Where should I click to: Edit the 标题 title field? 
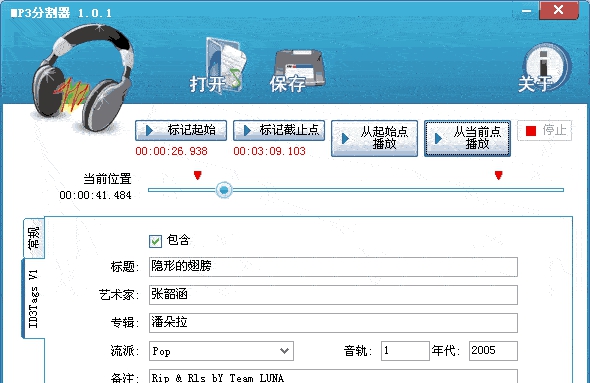pyautogui.click(x=333, y=267)
